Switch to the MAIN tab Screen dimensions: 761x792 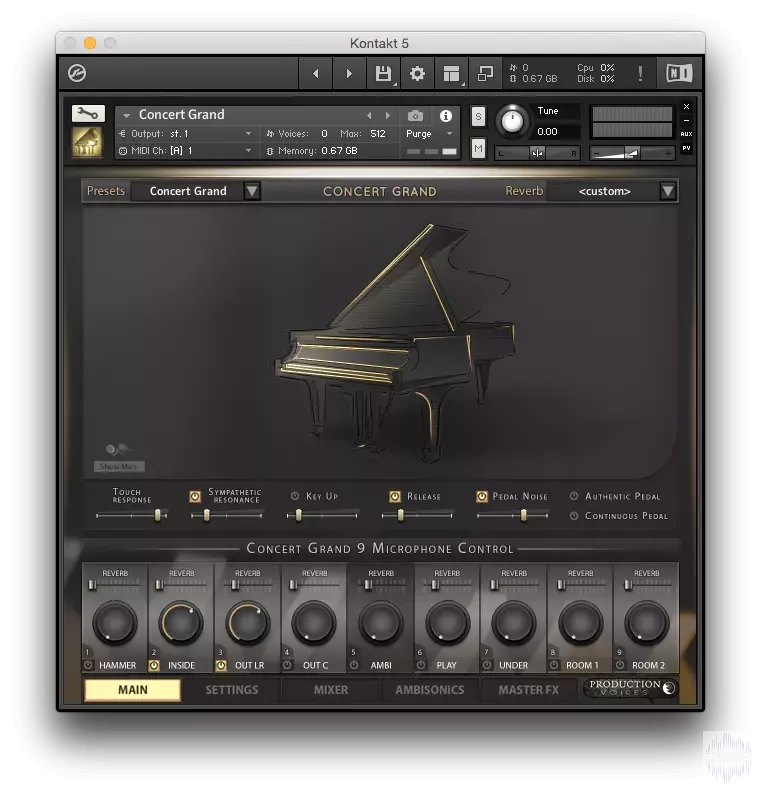133,690
